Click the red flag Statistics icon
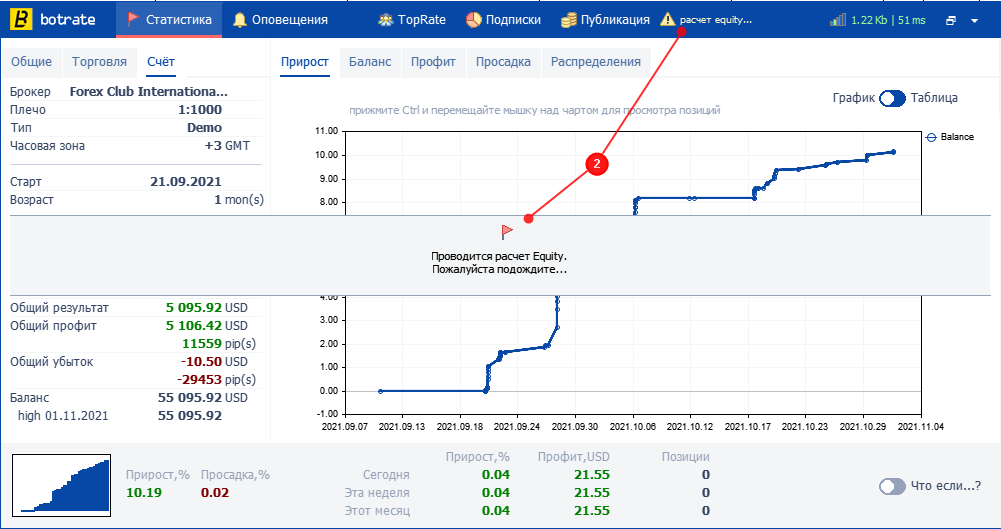The width and height of the screenshot is (1001, 529). tap(133, 19)
